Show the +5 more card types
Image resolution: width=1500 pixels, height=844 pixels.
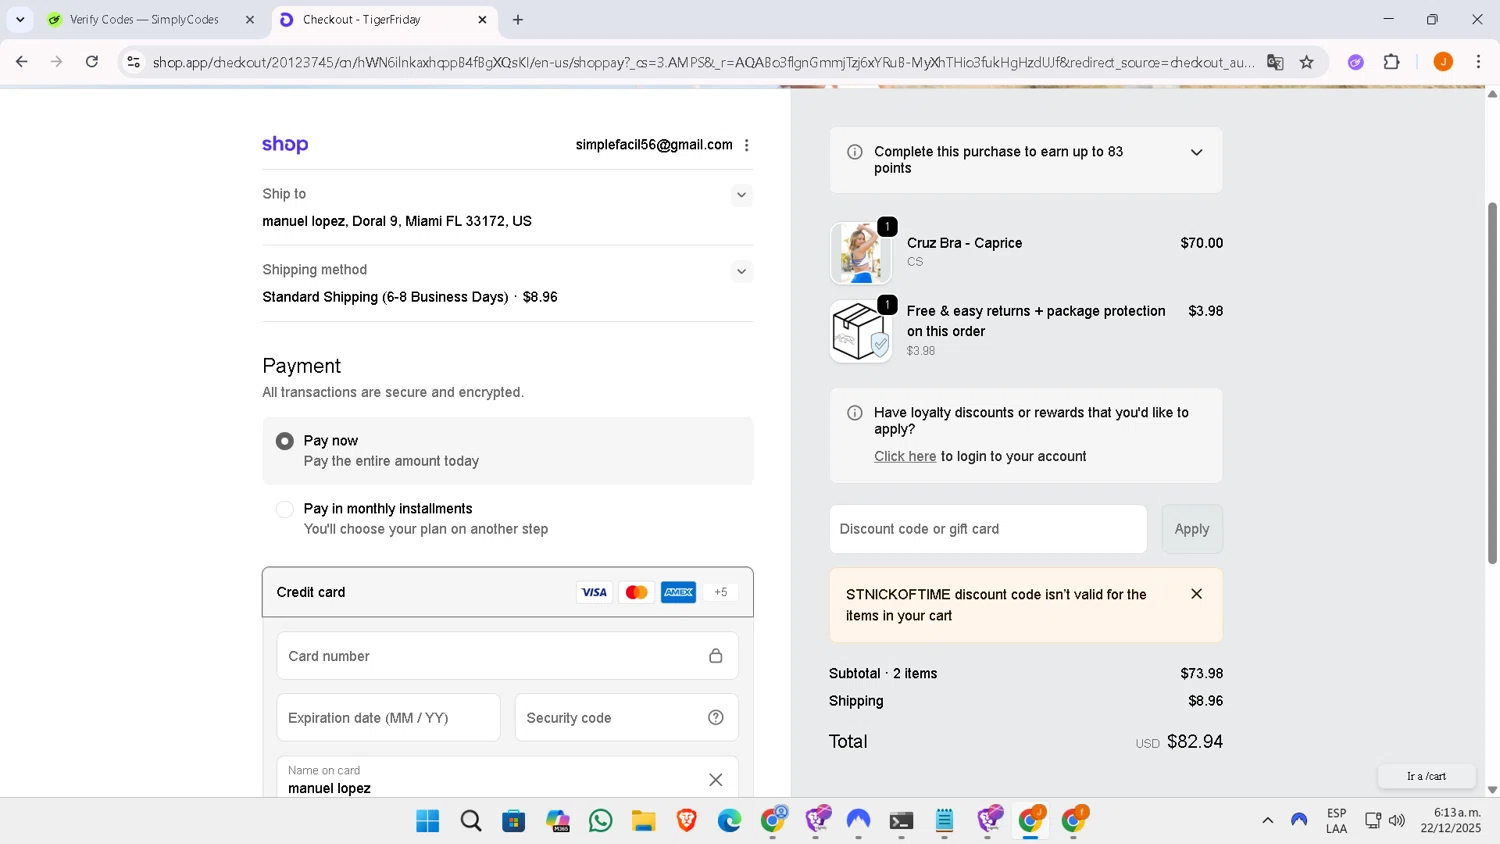(721, 592)
